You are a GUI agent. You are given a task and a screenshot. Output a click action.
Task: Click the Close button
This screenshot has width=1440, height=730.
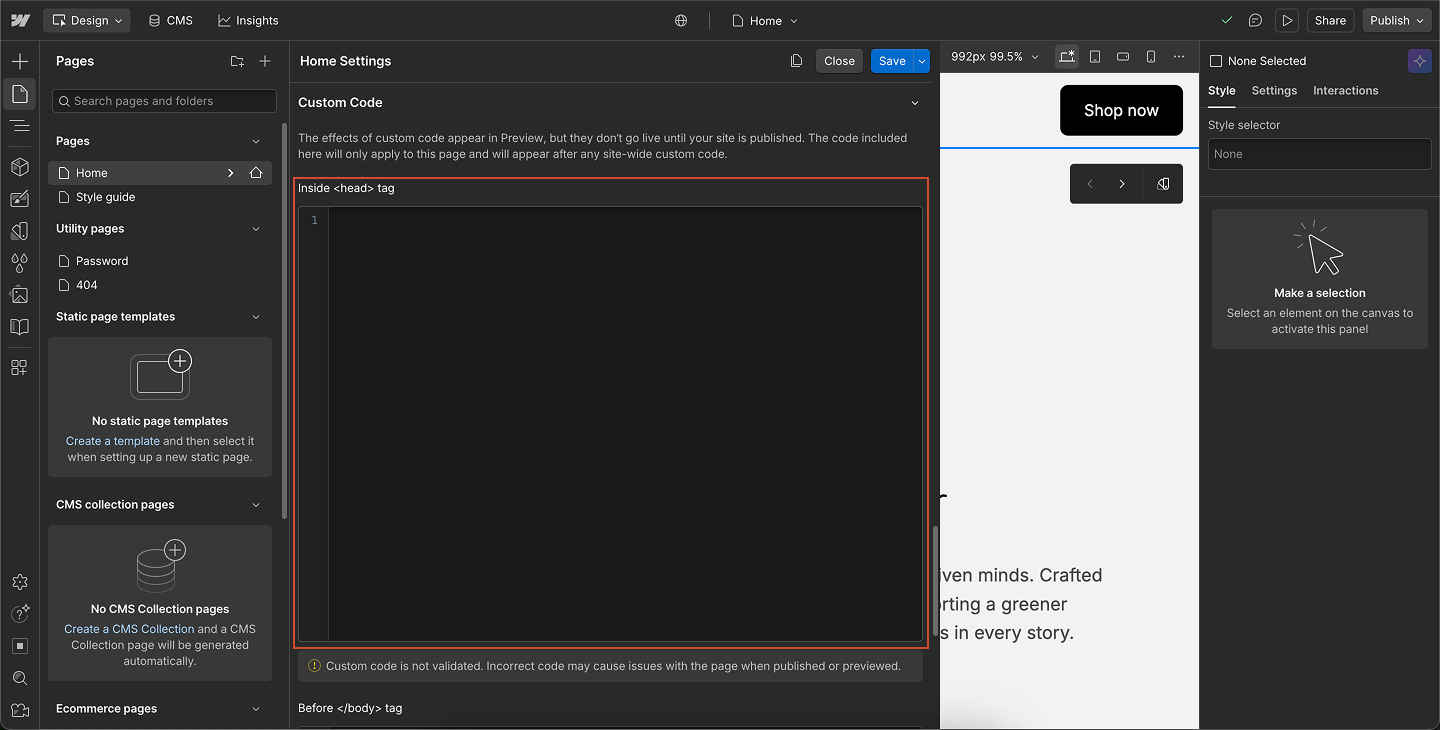(839, 61)
